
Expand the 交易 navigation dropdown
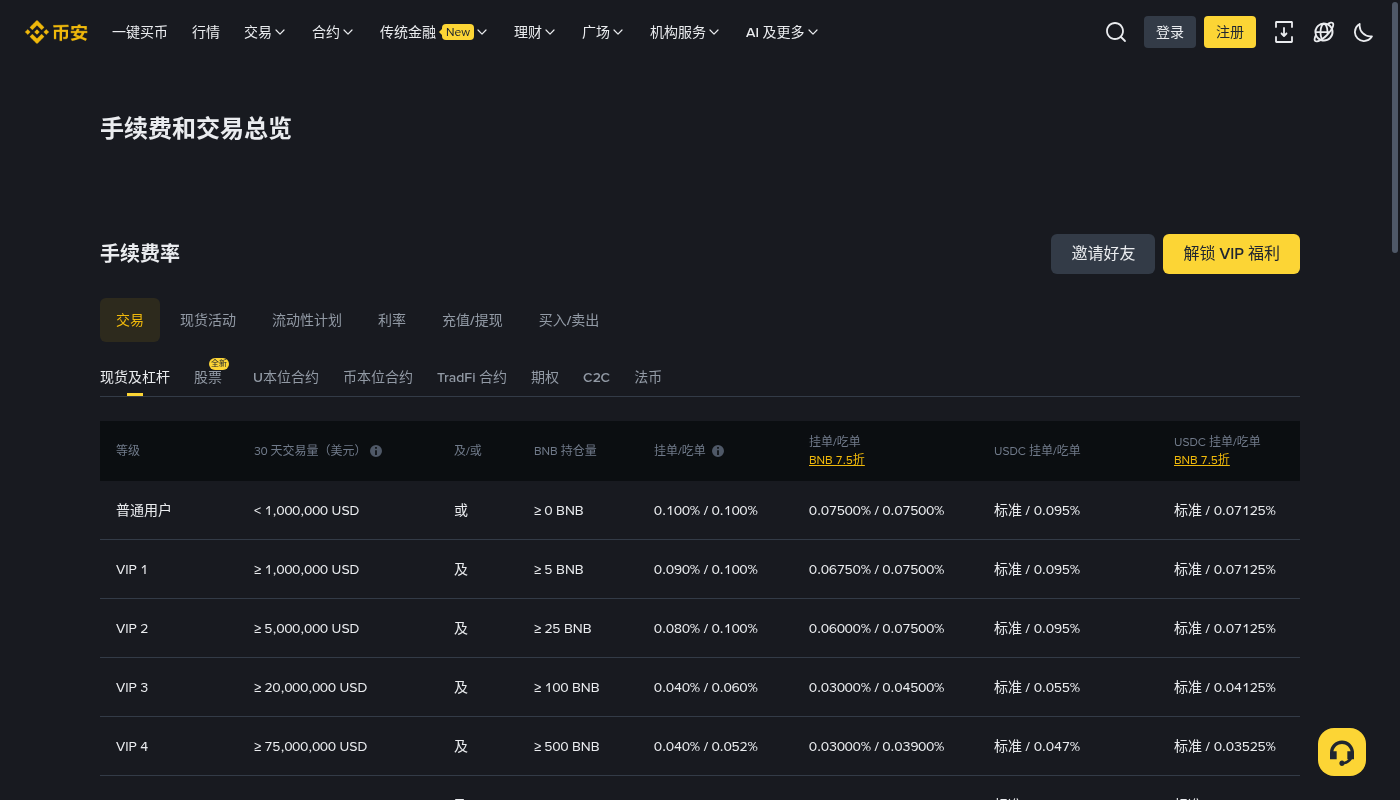click(265, 32)
